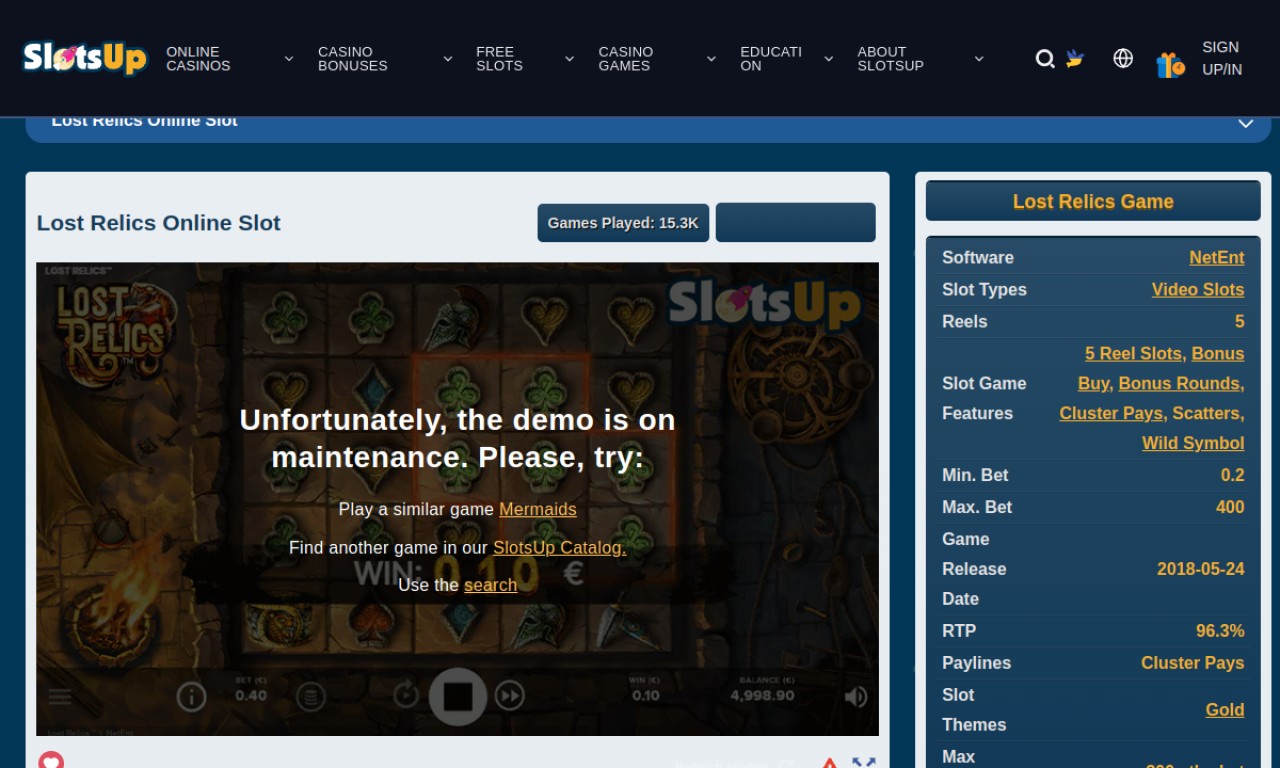
Task: Expand the Online Casinos menu chevron
Action: [x=289, y=59]
